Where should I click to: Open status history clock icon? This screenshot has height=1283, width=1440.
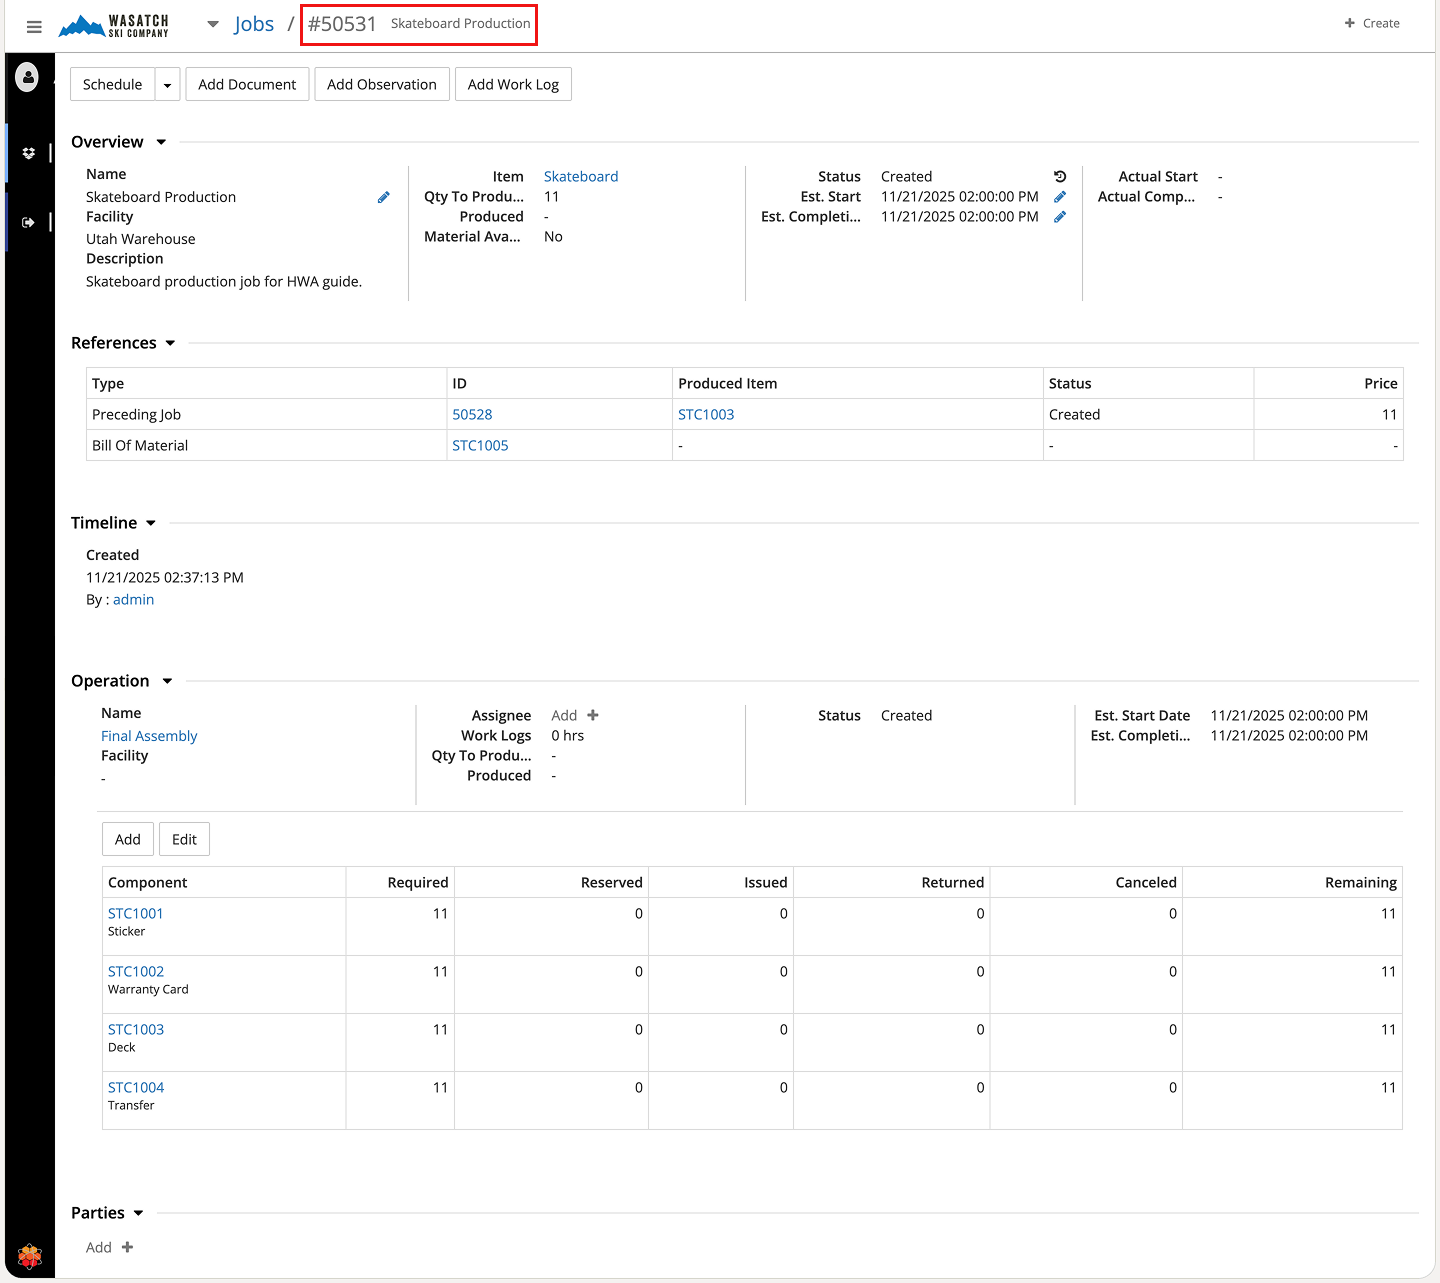(x=1060, y=177)
